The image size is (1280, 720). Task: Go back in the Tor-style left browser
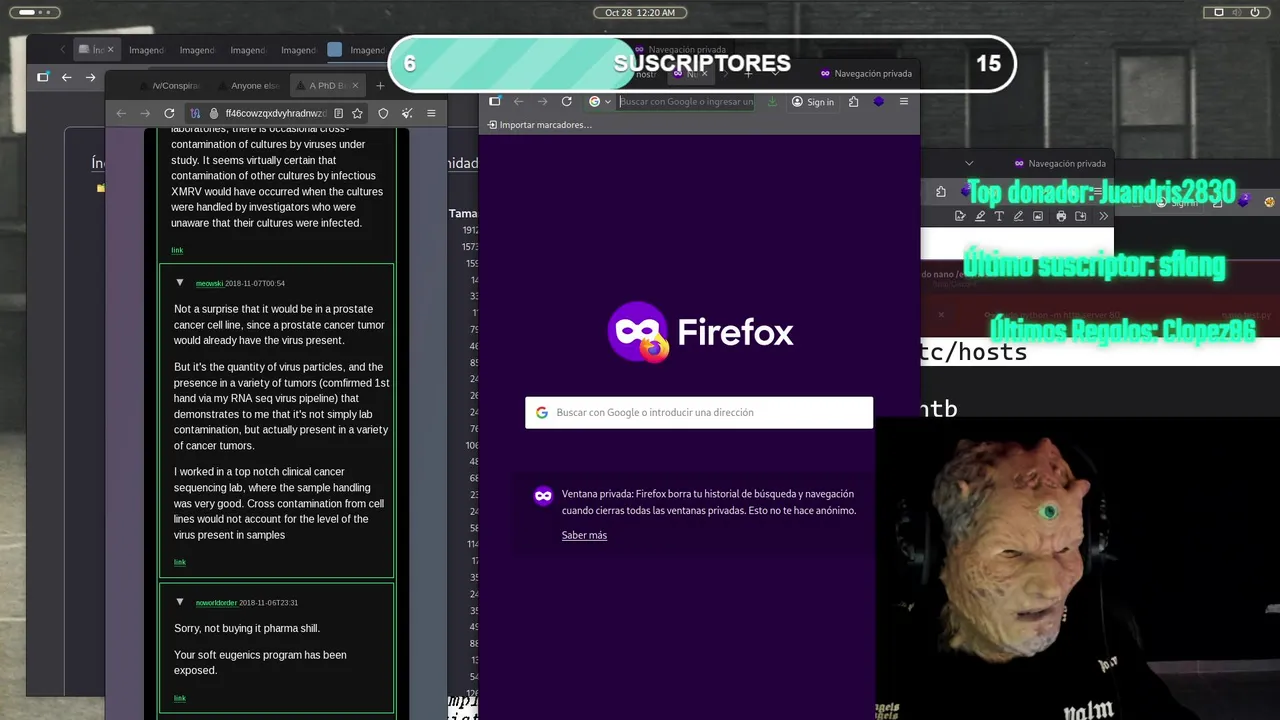coord(121,113)
